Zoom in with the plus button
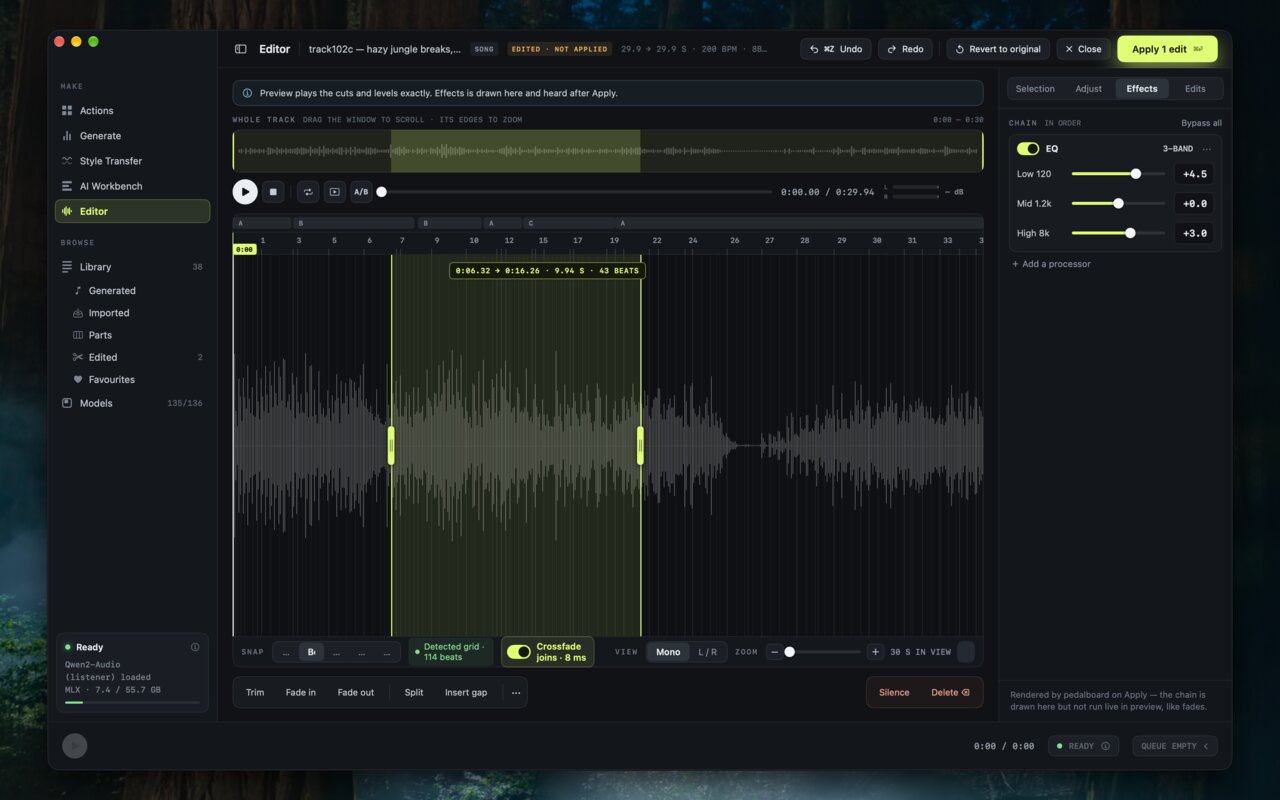This screenshot has height=800, width=1280. [x=875, y=652]
